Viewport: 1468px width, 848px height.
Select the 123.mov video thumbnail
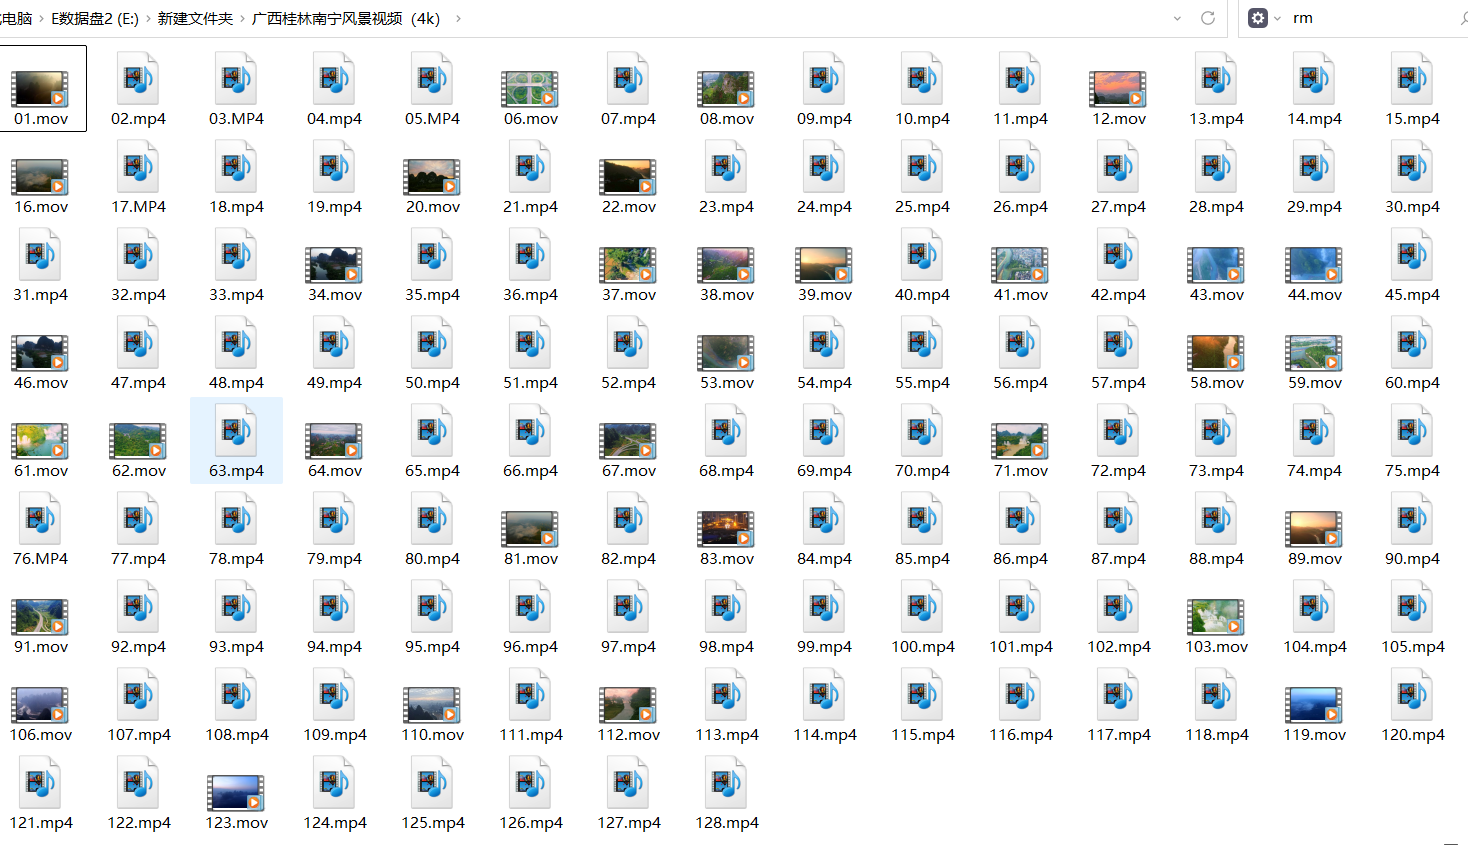(x=236, y=793)
